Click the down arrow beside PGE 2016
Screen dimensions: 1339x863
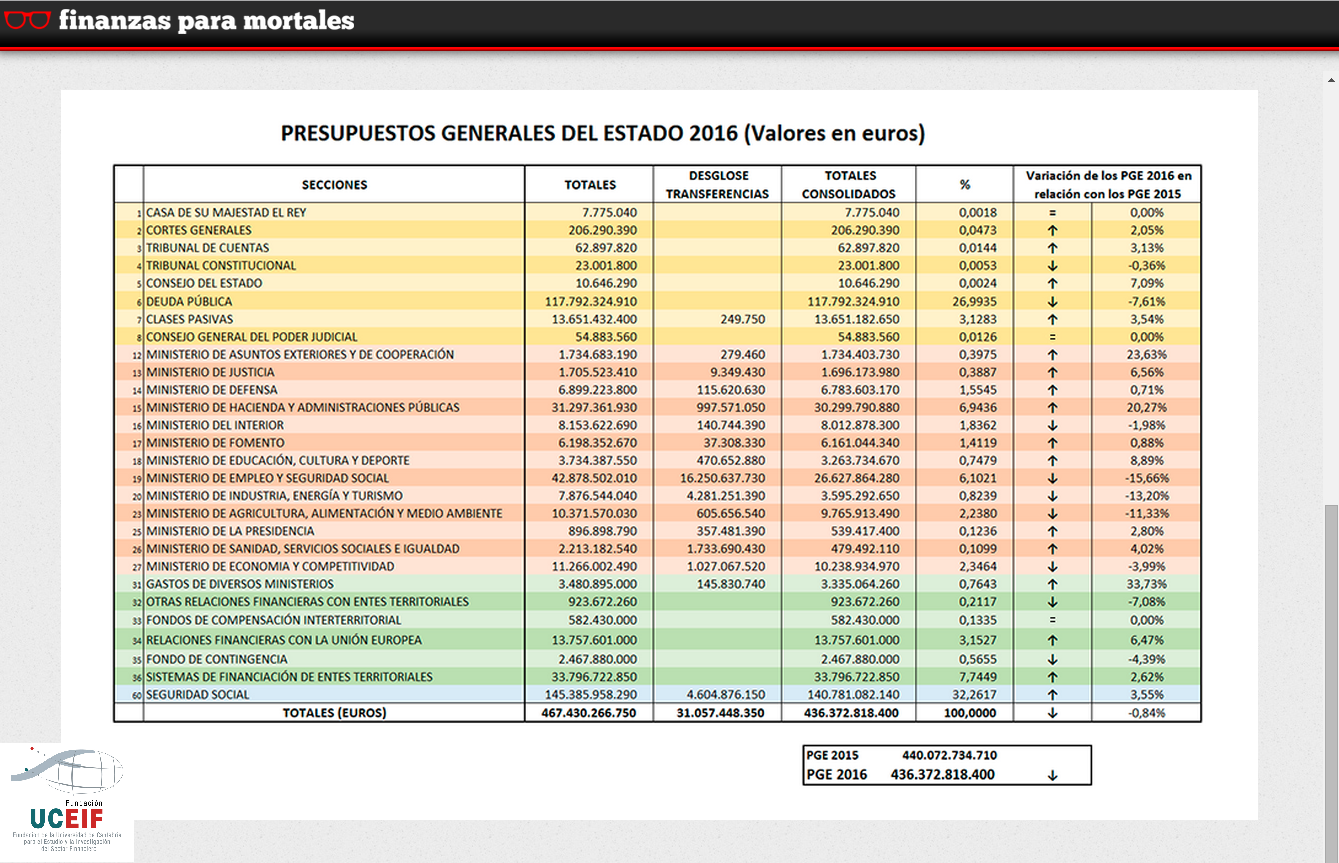pos(1052,775)
